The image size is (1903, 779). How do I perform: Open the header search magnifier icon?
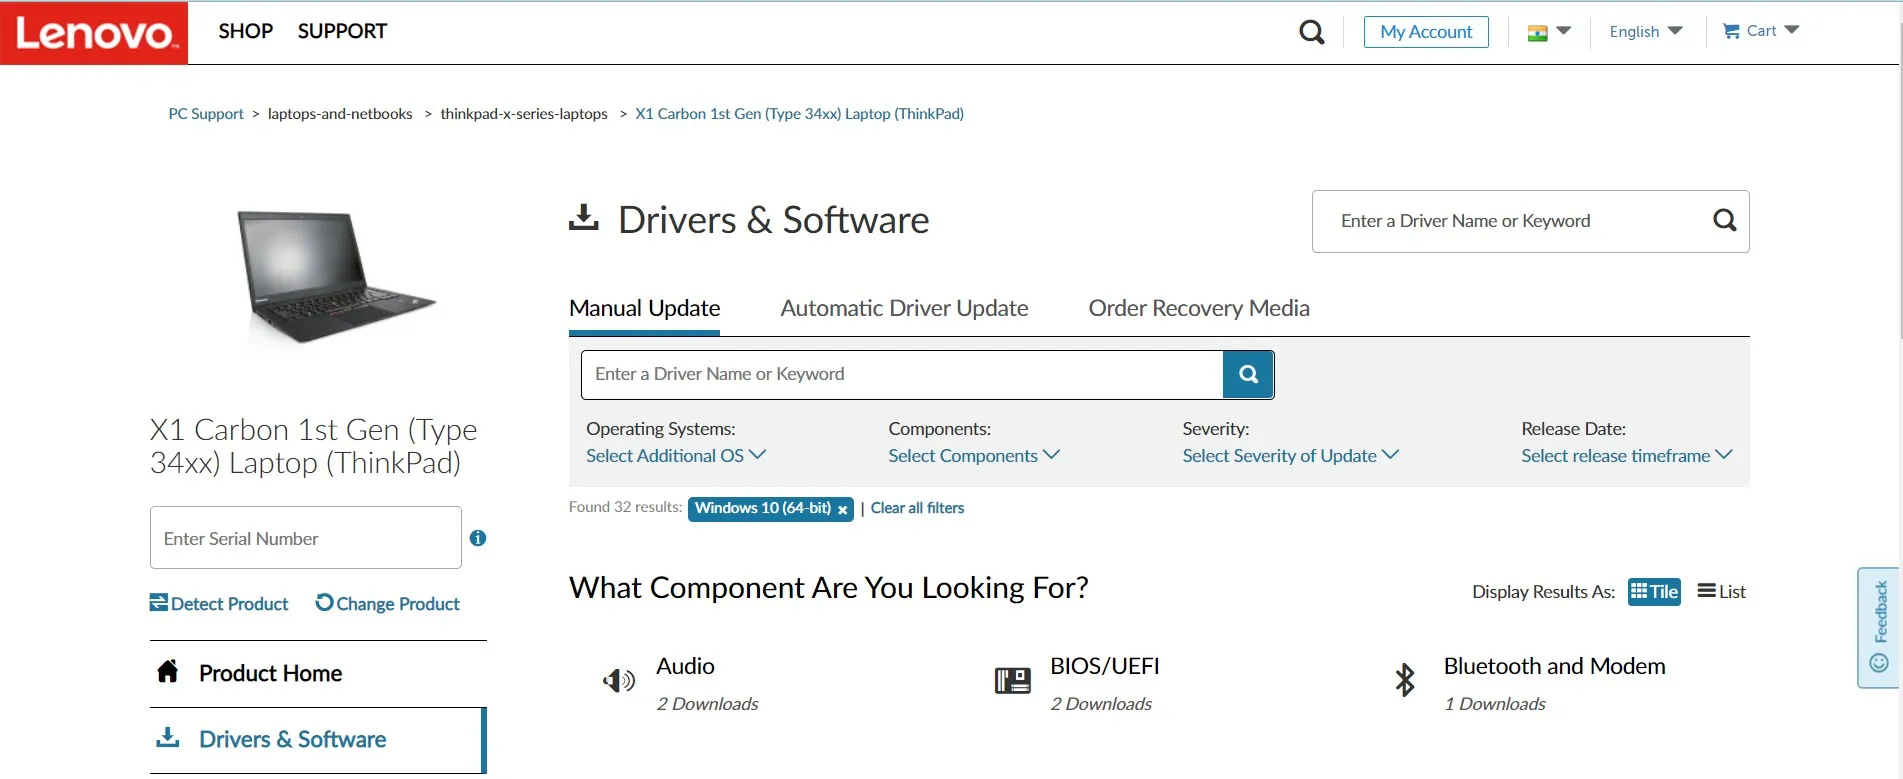pos(1311,32)
